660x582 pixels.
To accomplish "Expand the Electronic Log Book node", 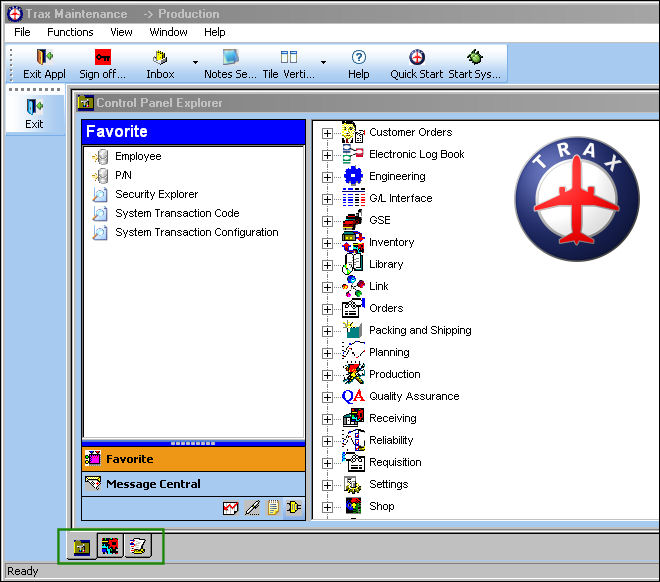I will 327,155.
